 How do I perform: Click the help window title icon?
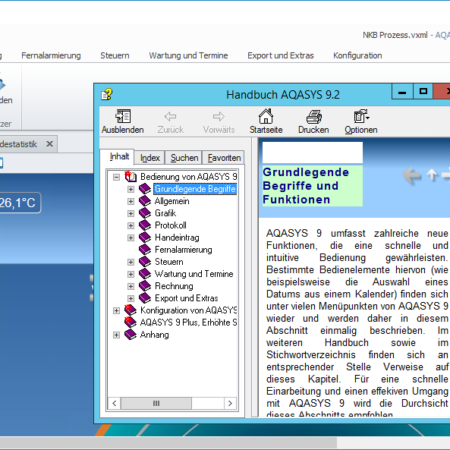[107, 95]
